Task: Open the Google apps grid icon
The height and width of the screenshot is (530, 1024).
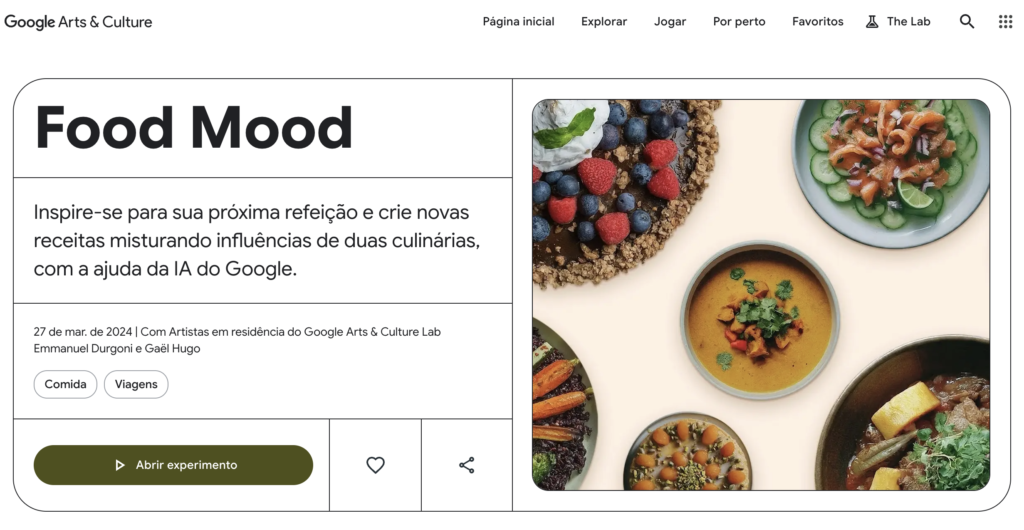Action: [x=1005, y=22]
